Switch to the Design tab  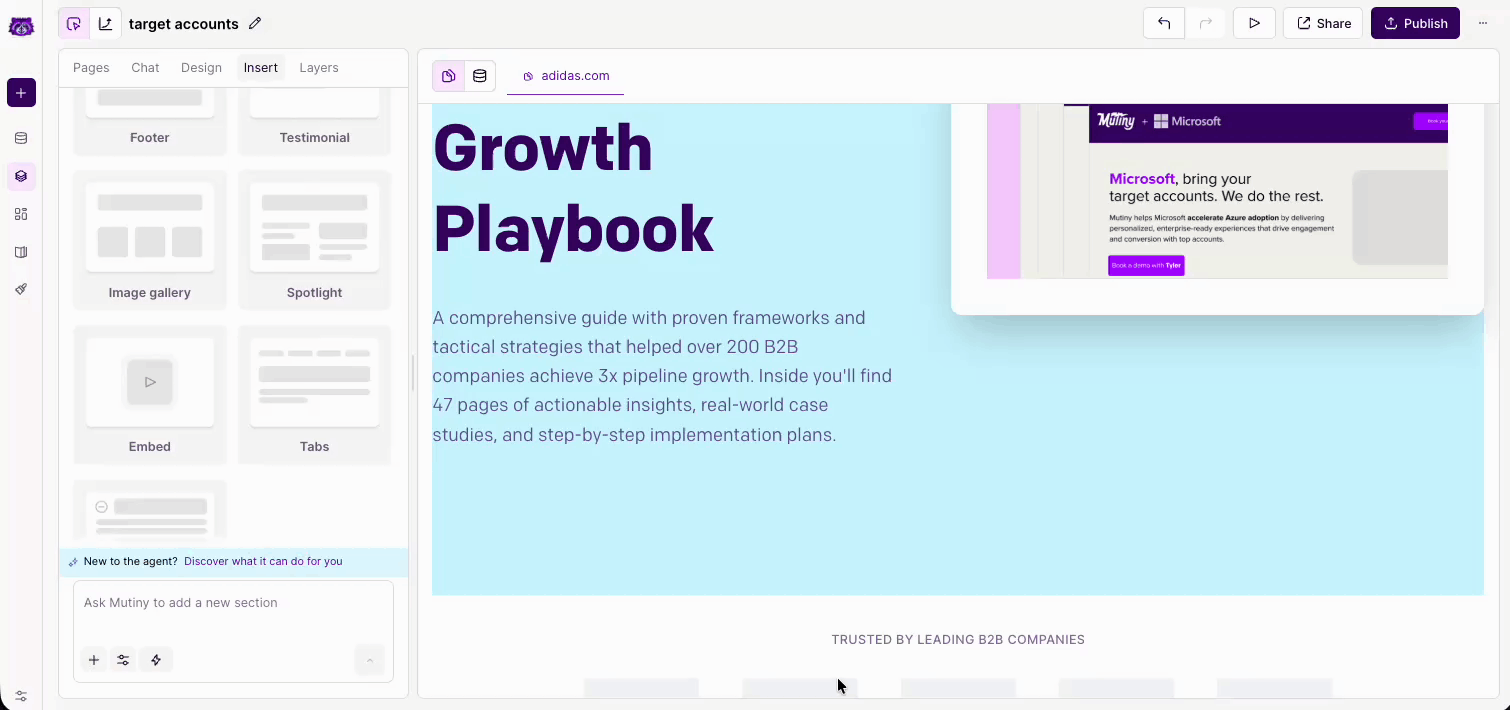click(201, 68)
